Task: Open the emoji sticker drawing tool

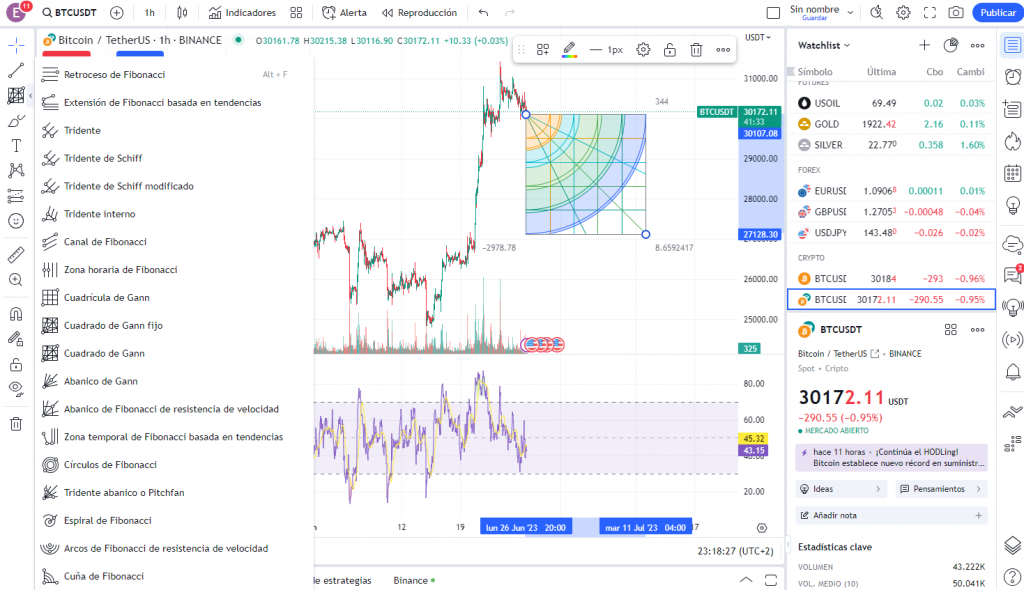Action: click(x=15, y=221)
